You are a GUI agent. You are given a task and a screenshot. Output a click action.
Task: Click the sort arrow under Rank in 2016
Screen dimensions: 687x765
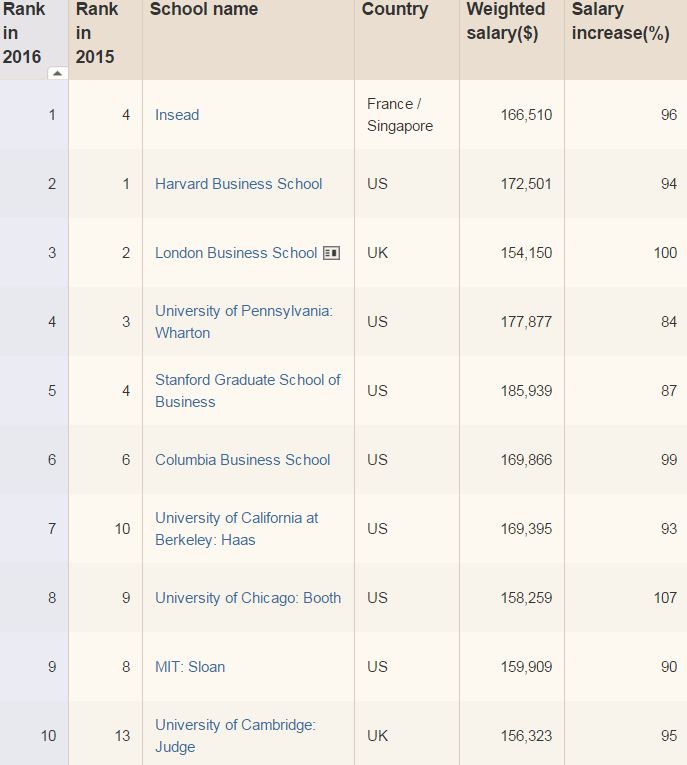coord(58,73)
